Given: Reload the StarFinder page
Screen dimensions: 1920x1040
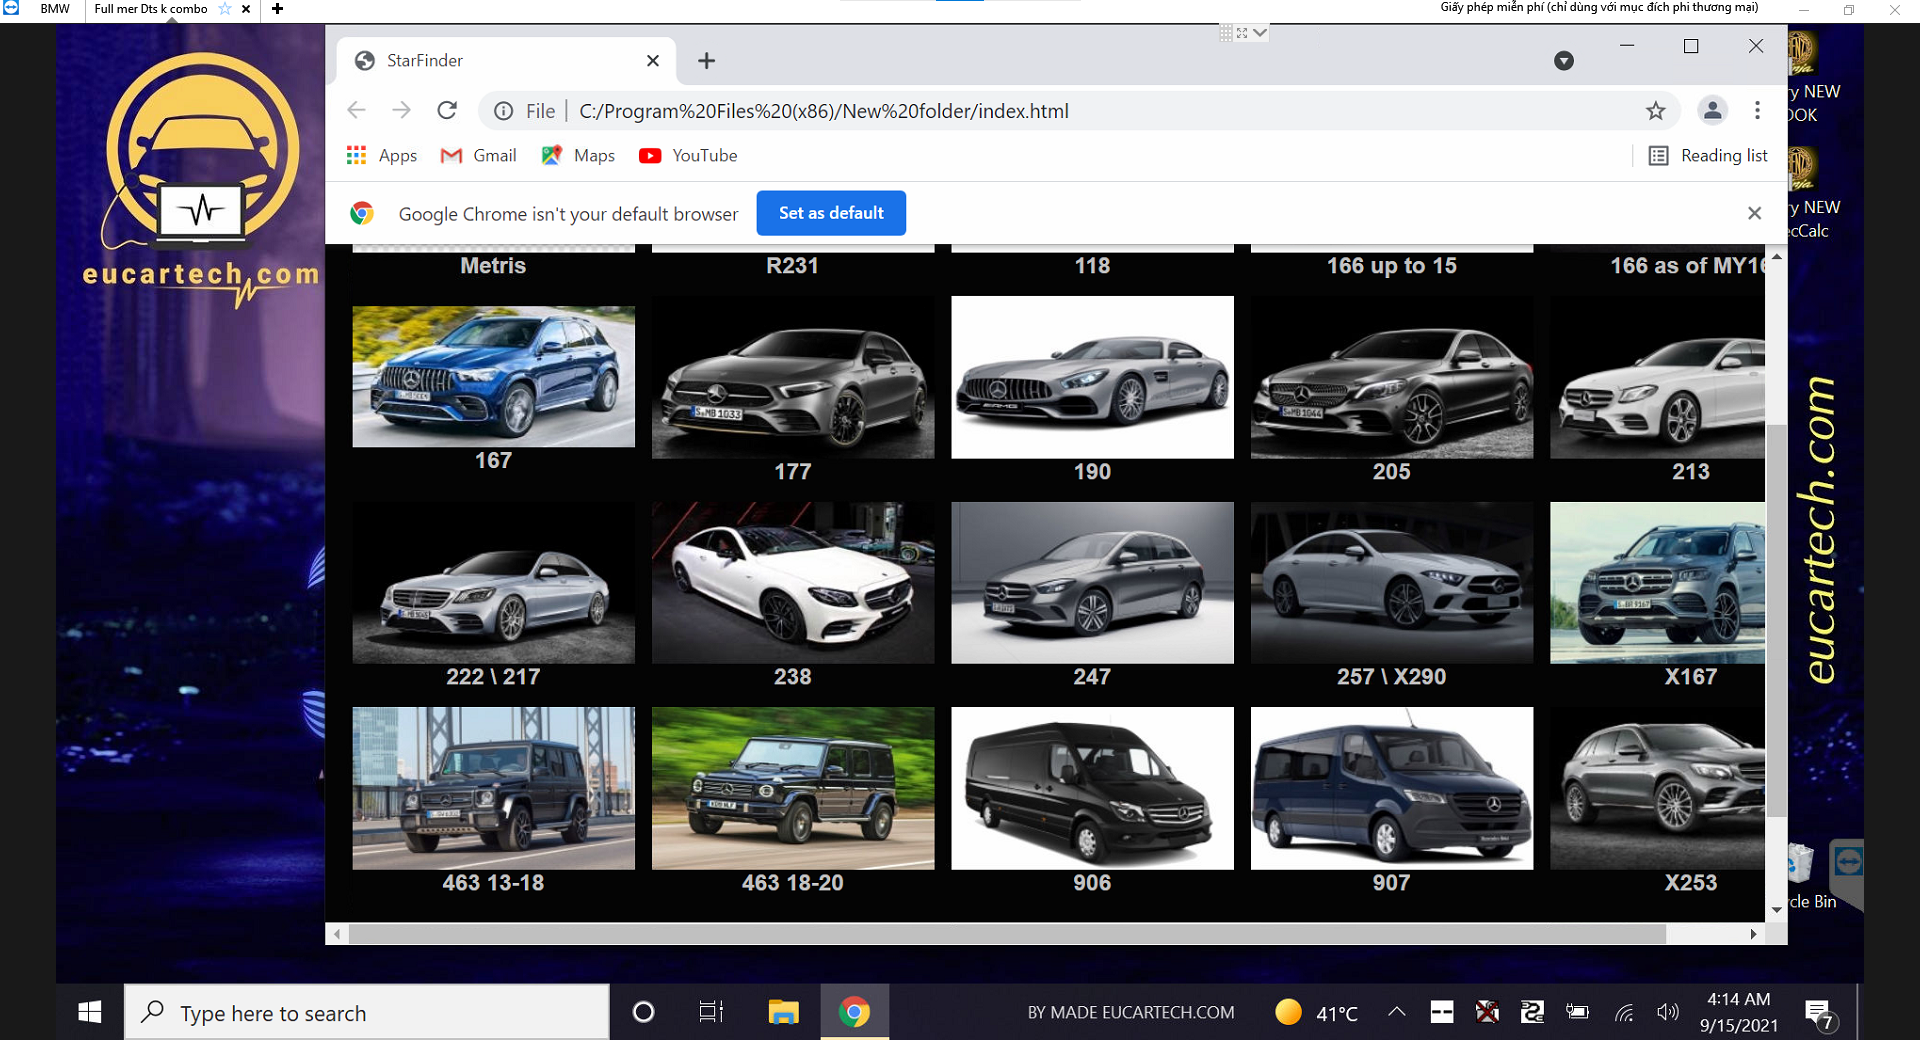Looking at the screenshot, I should [447, 110].
